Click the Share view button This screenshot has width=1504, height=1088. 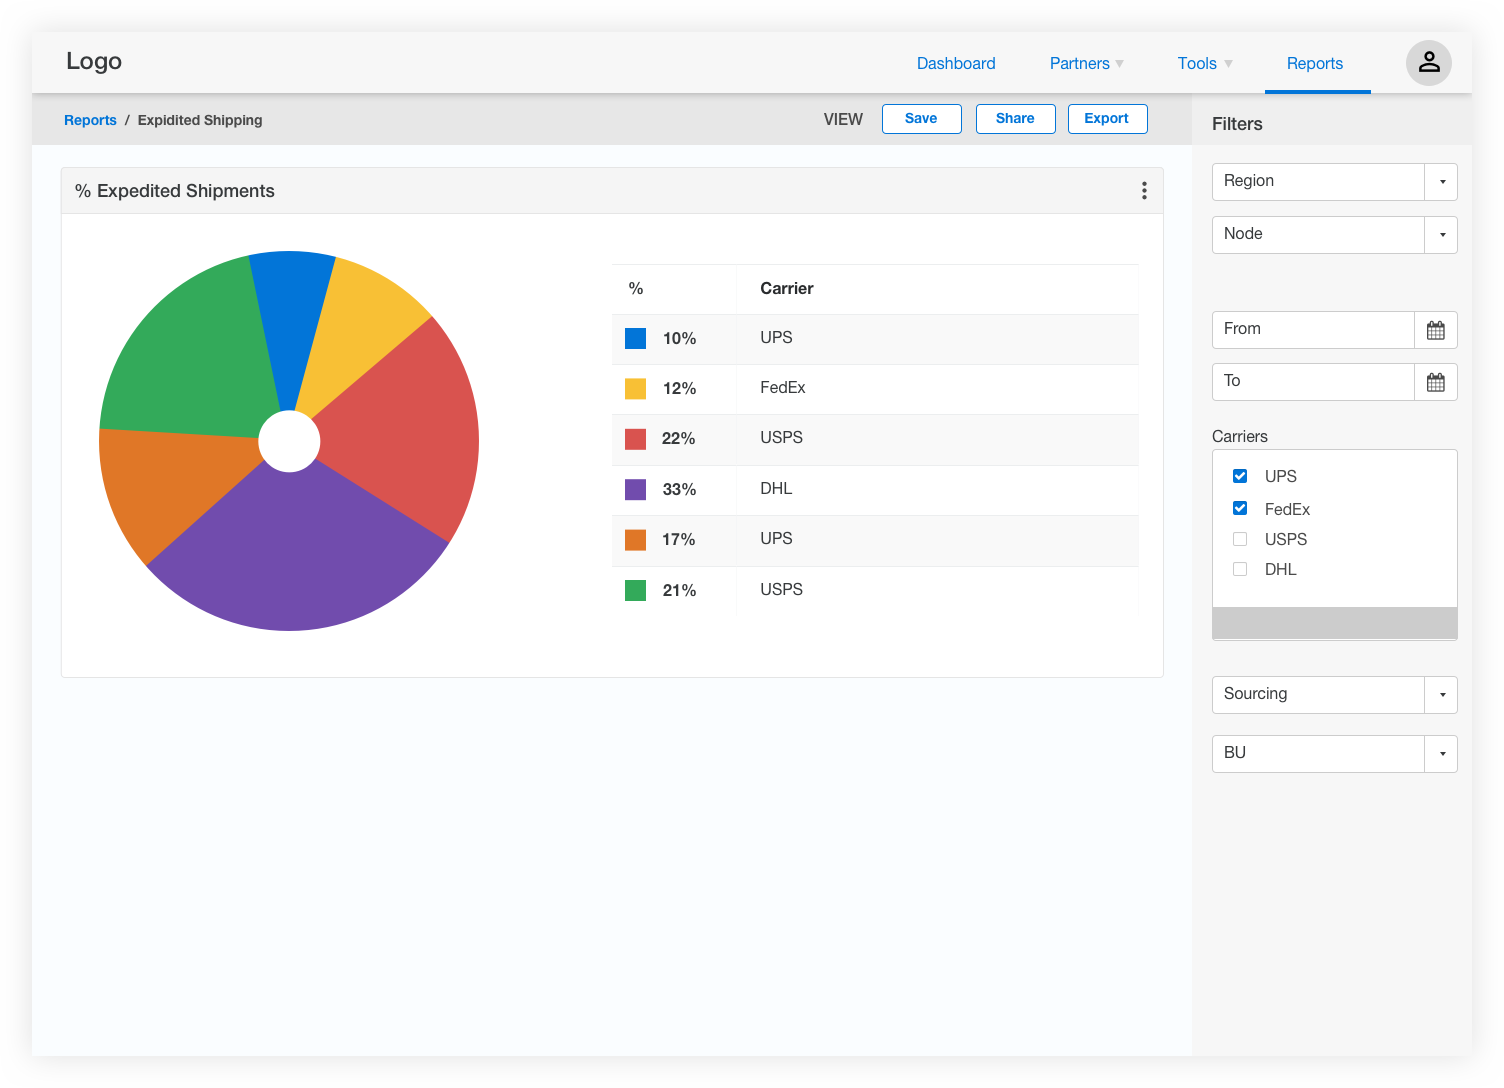coord(1015,118)
